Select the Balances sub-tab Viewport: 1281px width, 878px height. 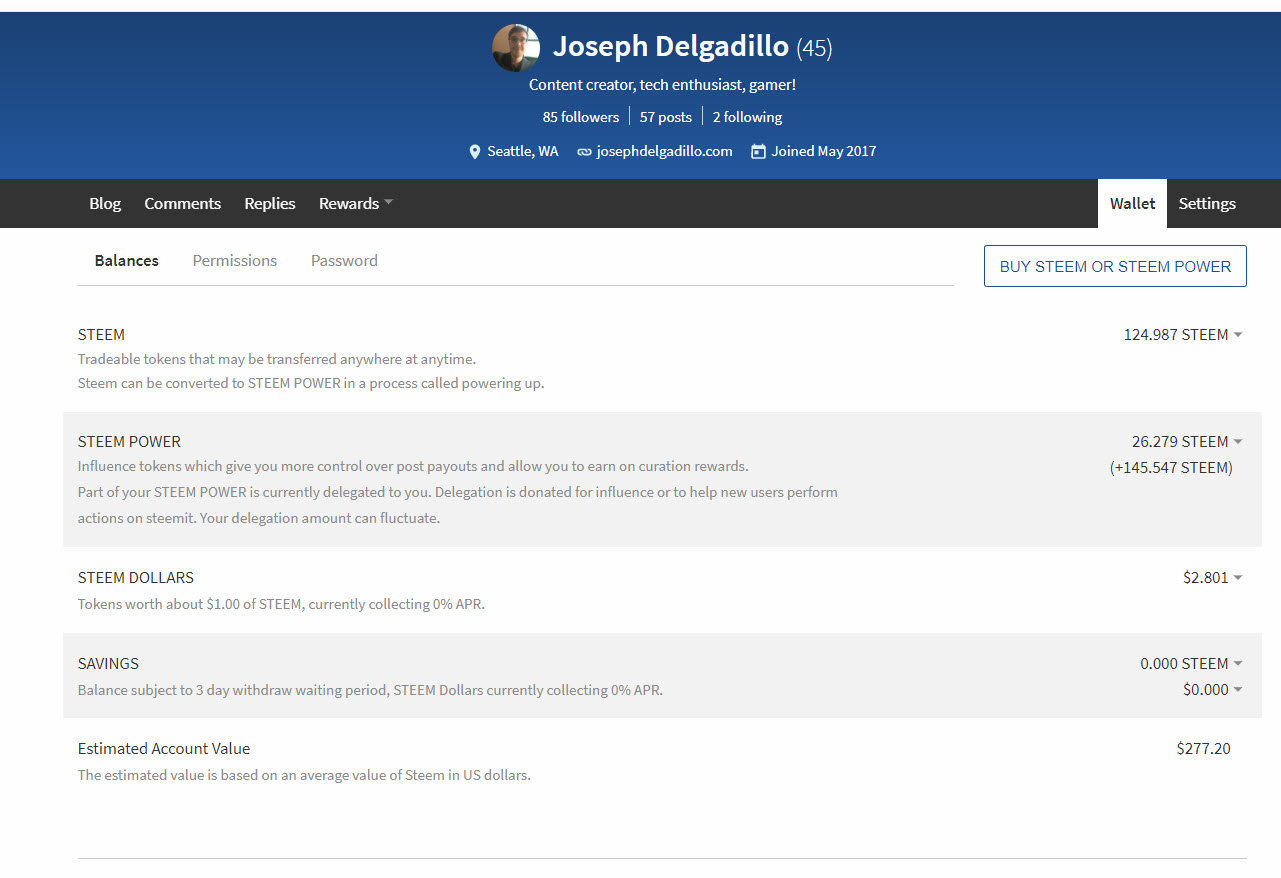(127, 260)
